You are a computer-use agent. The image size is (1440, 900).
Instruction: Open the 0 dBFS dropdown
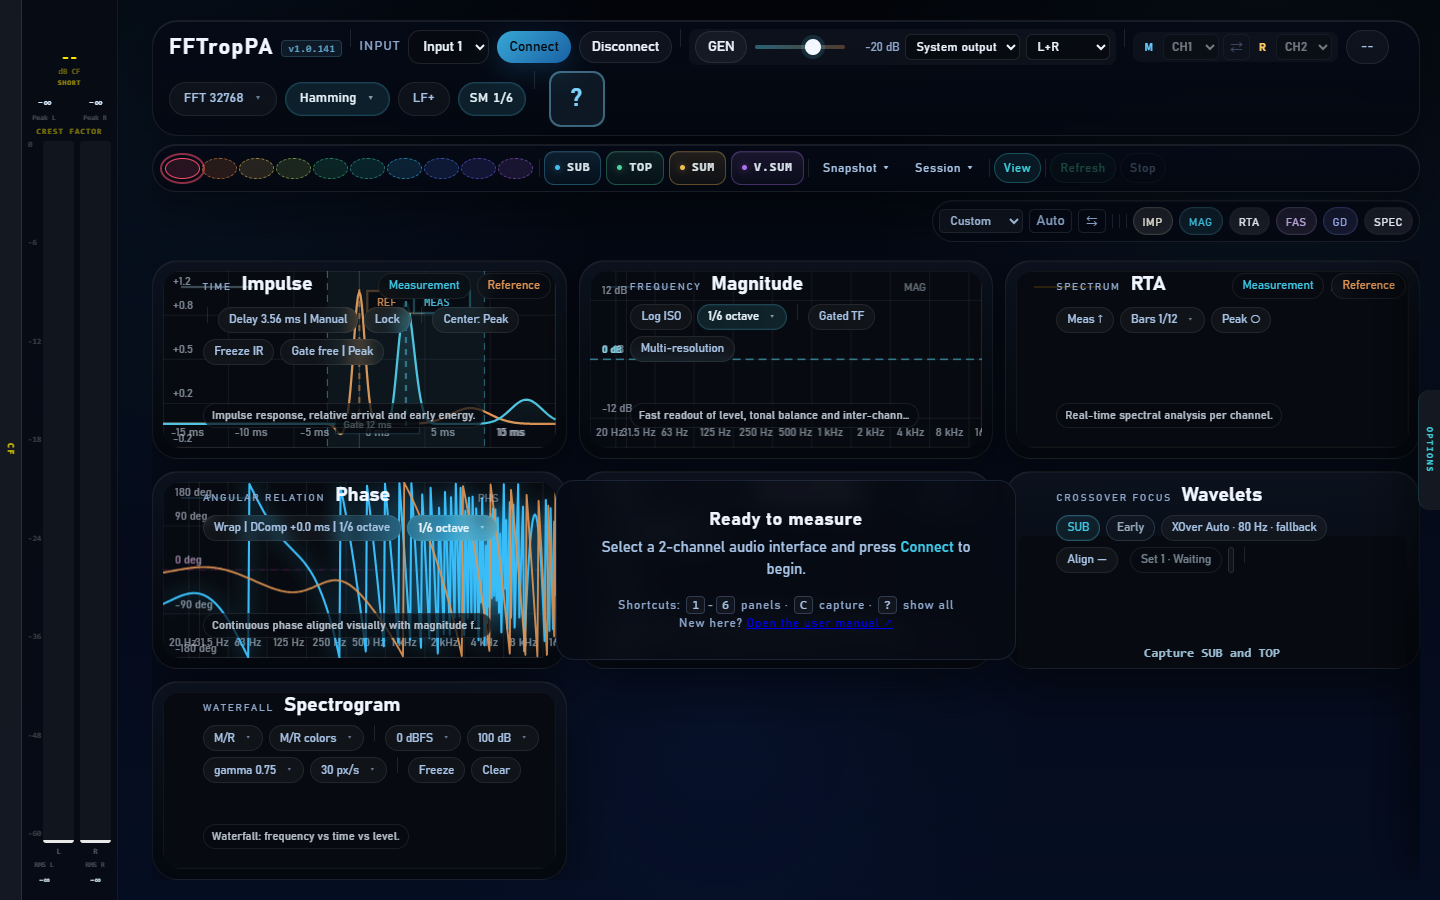click(x=423, y=738)
